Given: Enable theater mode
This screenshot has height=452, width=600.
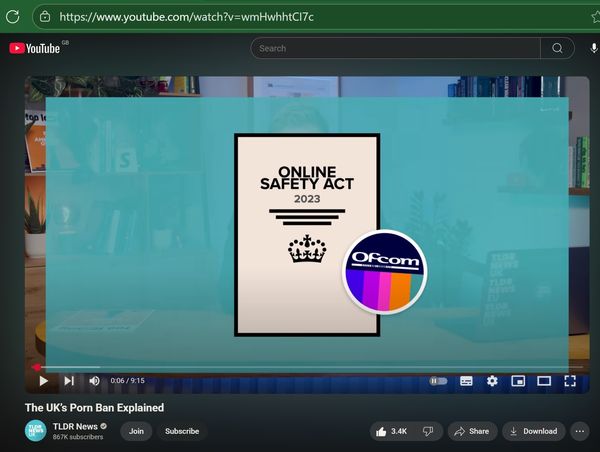Looking at the screenshot, I should [544, 381].
